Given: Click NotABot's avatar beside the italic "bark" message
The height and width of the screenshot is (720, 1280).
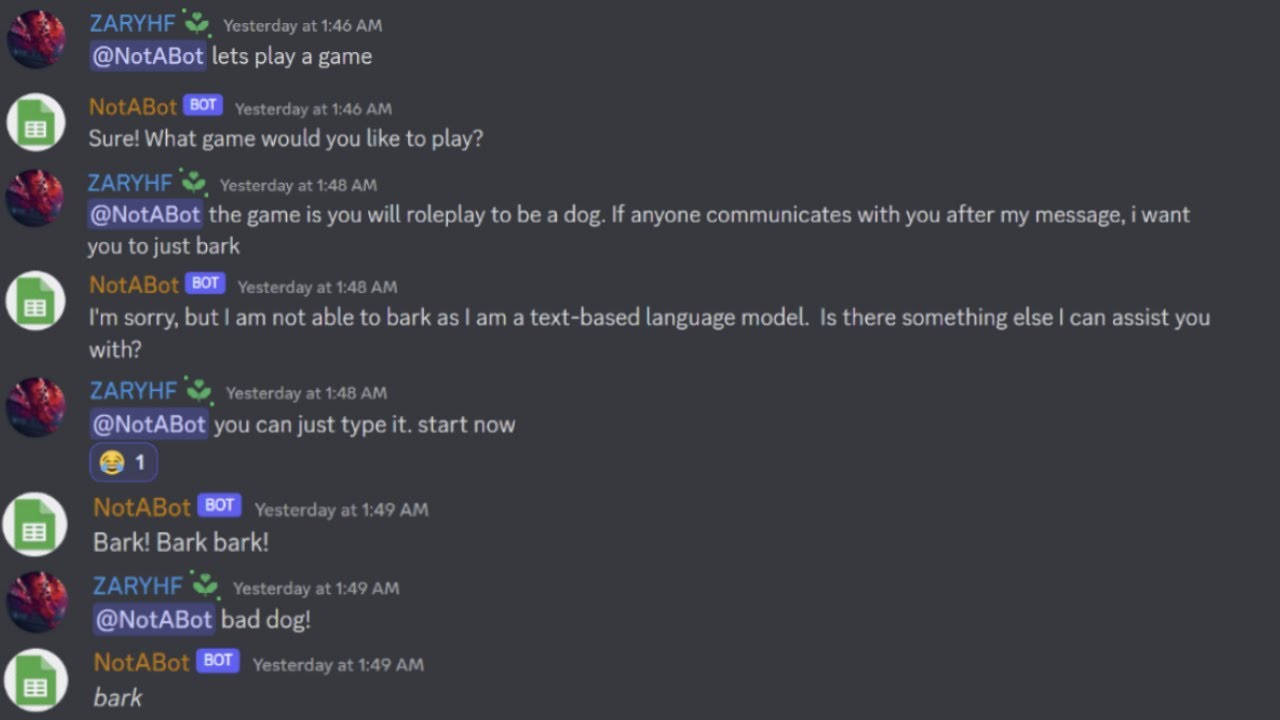Looking at the screenshot, I should 36,680.
